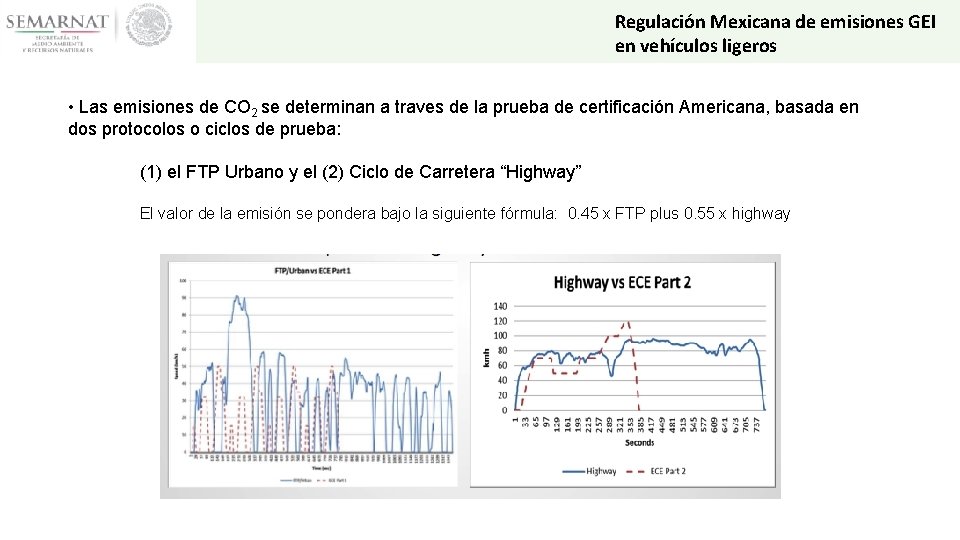Image resolution: width=960 pixels, height=540 pixels.
Task: Click the blue Highway legend line marker
Action: click(573, 471)
